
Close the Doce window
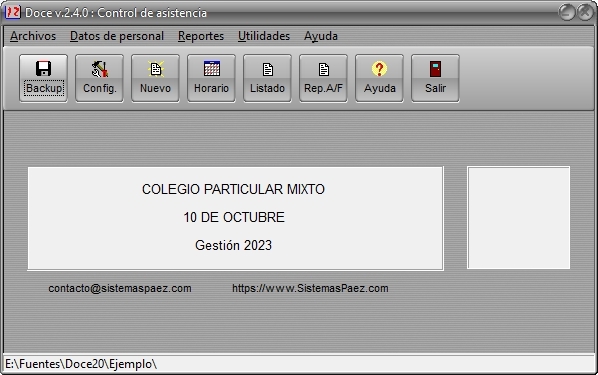click(x=585, y=12)
